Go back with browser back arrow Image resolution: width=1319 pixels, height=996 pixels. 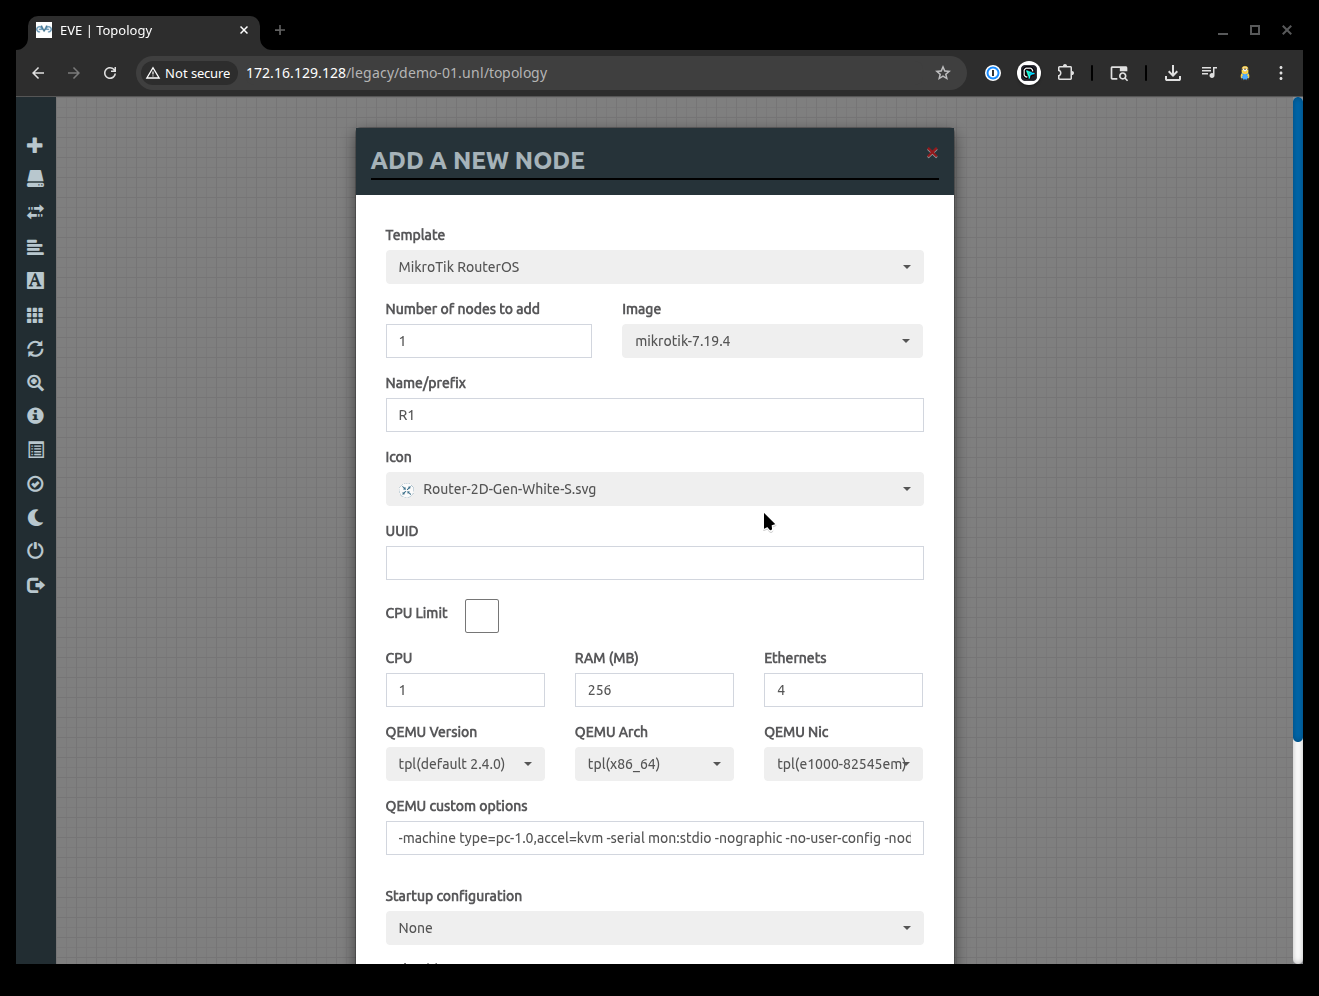coord(38,73)
